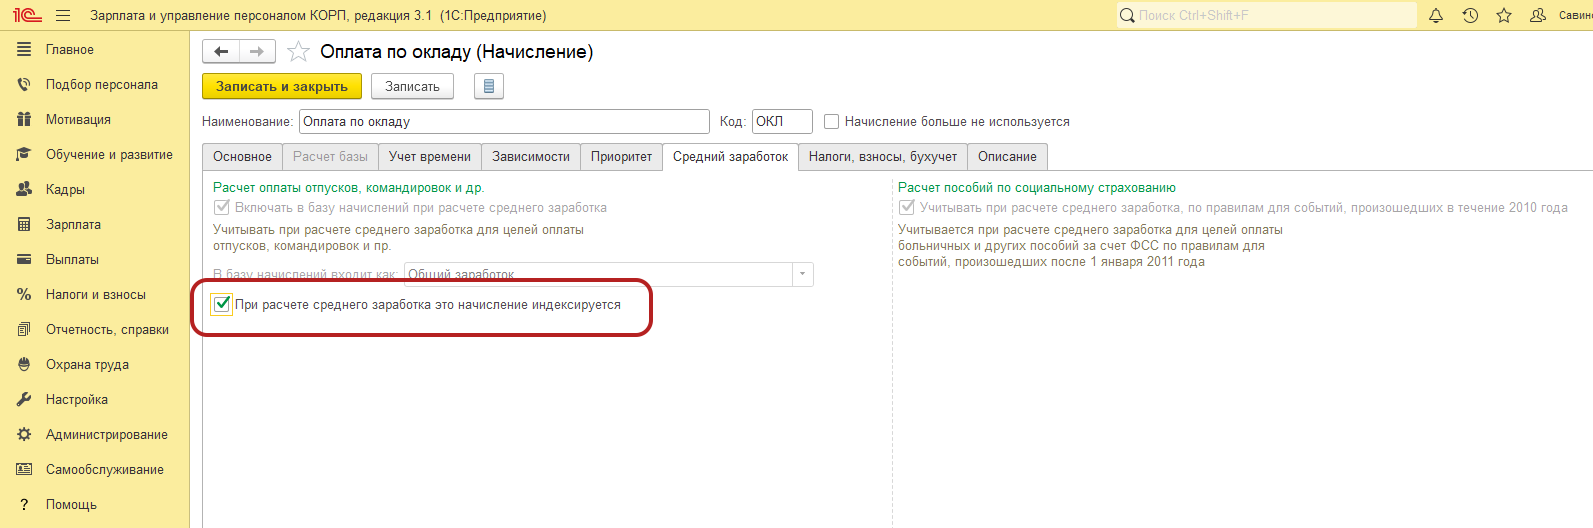This screenshot has height=528, width=1593.
Task: Click the forward navigation arrow
Action: 257,52
